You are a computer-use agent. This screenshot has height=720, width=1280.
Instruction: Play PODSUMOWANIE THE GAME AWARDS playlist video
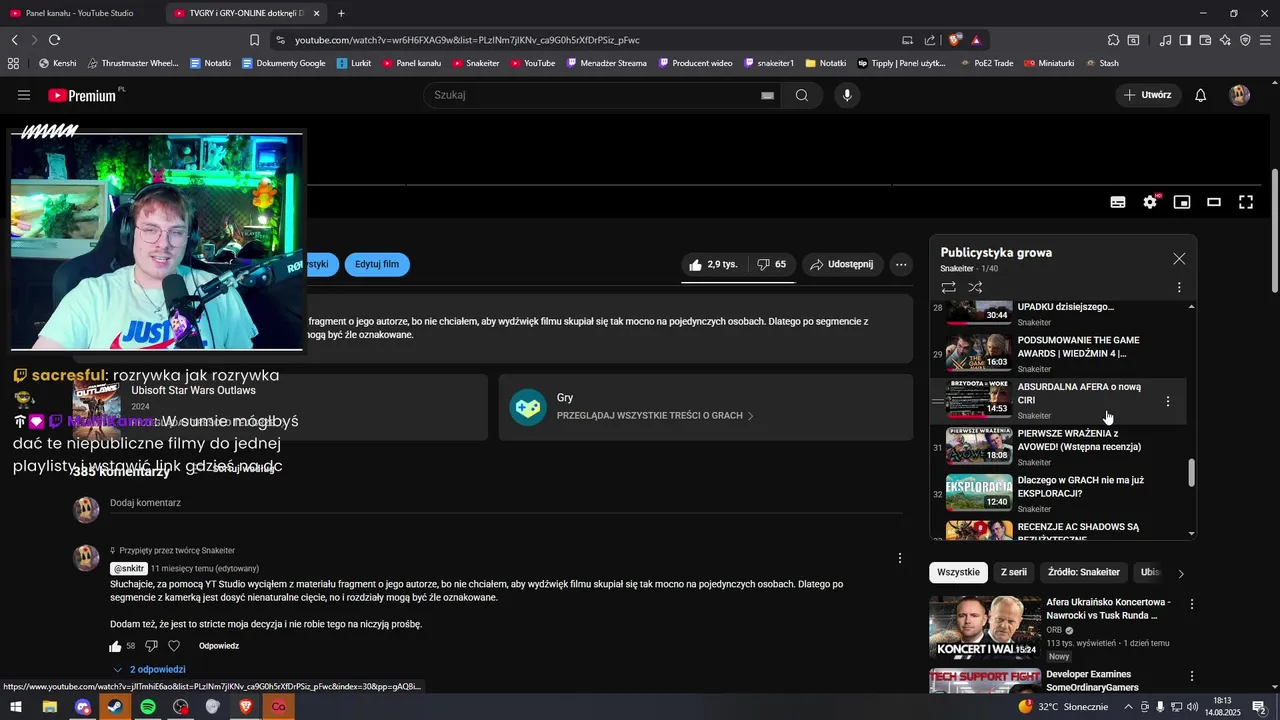pos(1060,354)
